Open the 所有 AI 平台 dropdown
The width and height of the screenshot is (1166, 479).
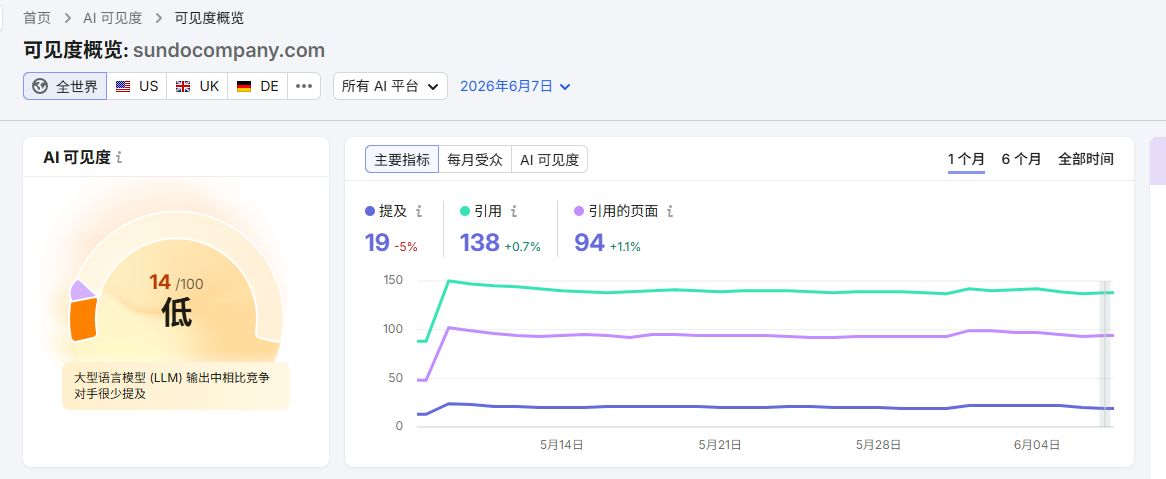pos(390,86)
